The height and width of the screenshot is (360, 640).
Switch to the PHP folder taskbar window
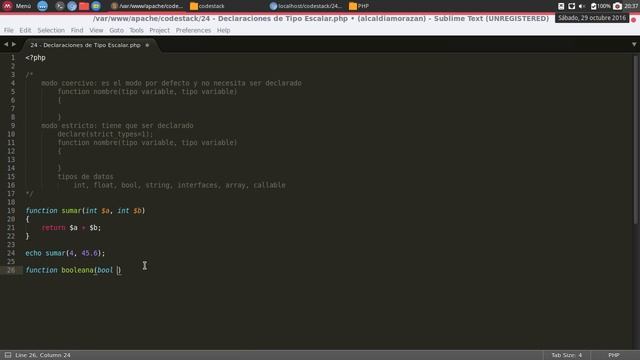click(359, 6)
